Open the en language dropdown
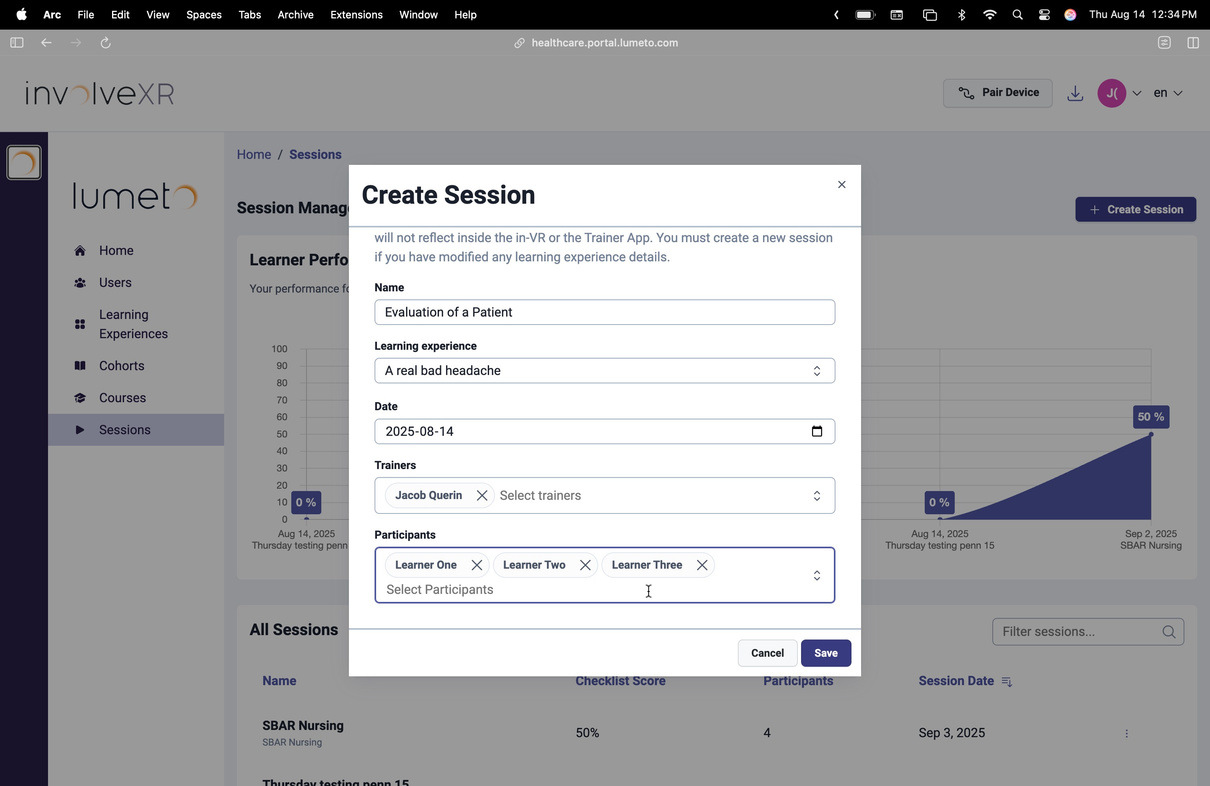This screenshot has width=1210, height=786. click(x=1168, y=93)
